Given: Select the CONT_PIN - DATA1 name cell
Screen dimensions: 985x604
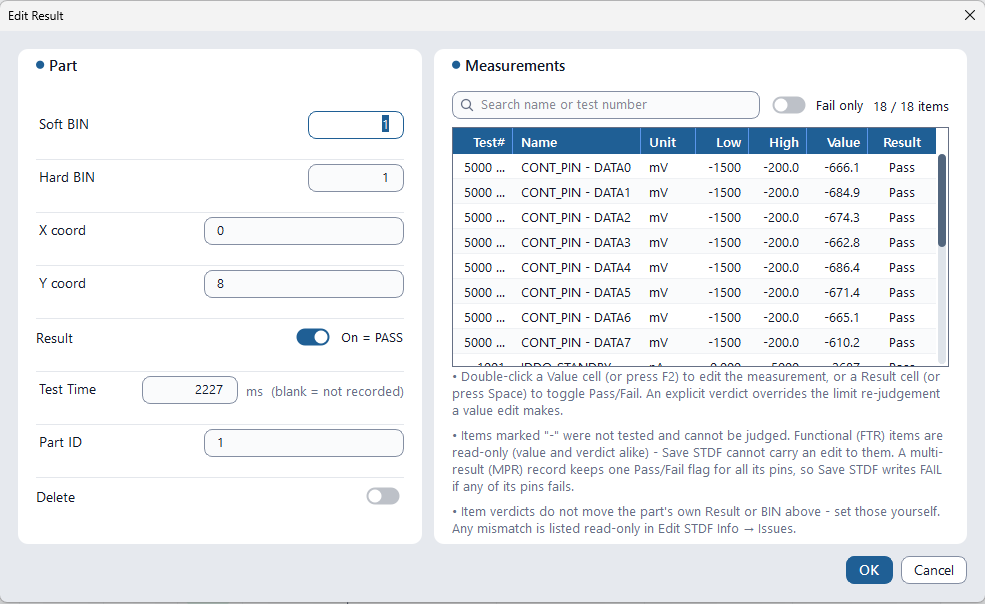Looking at the screenshot, I should coord(576,193).
